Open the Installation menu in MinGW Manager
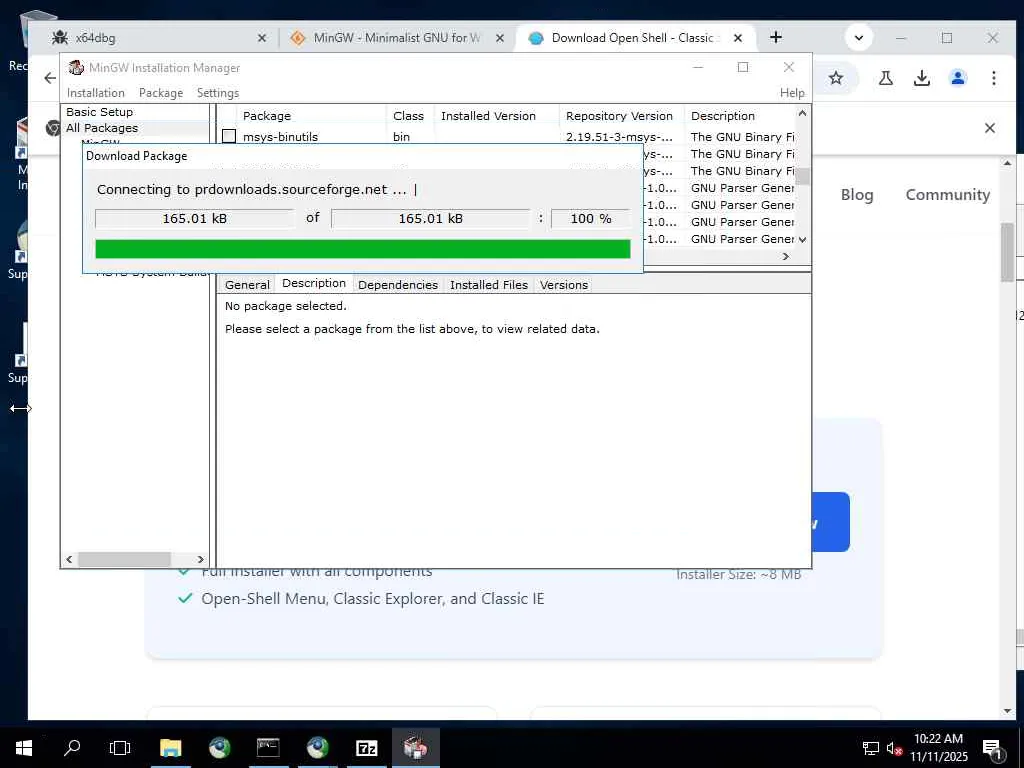 point(95,93)
